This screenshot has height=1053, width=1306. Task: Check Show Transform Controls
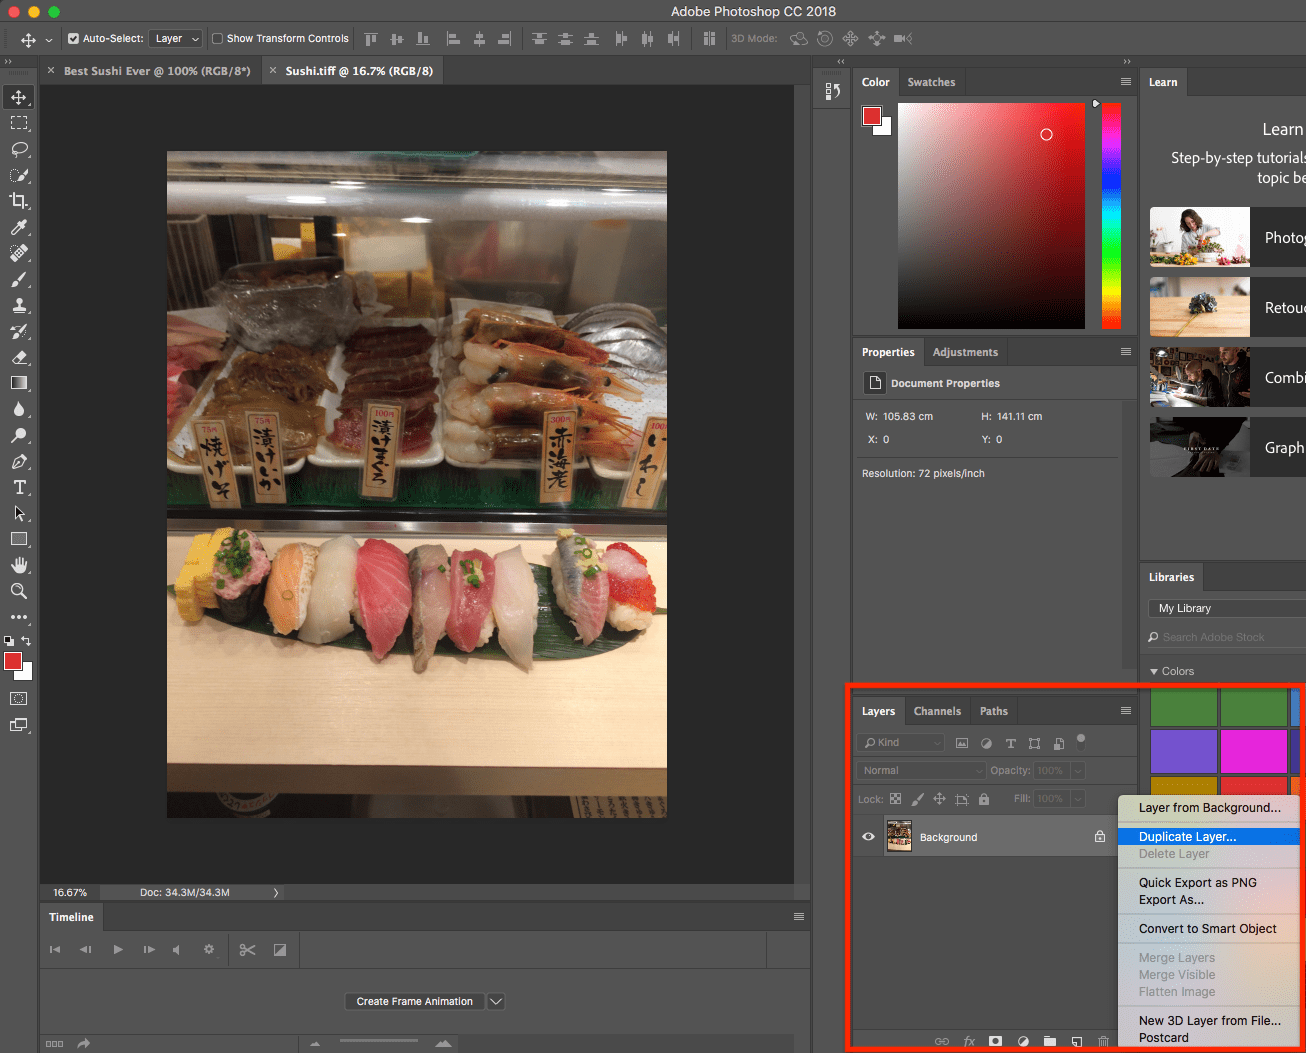point(216,38)
